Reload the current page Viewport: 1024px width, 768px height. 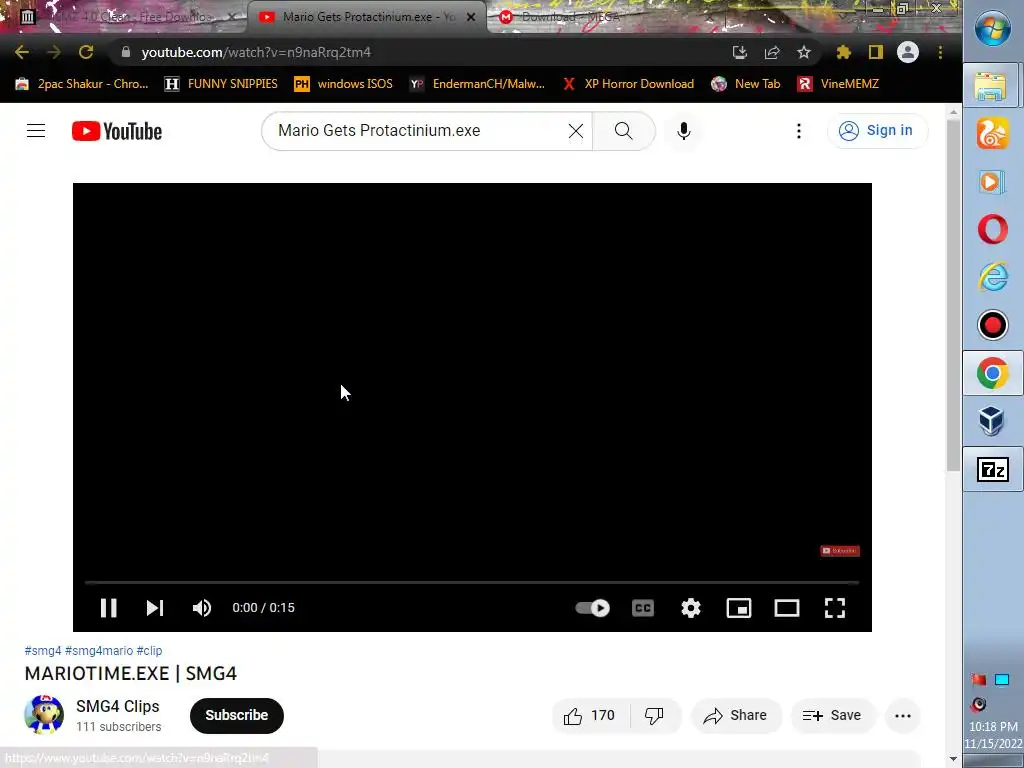(x=86, y=52)
